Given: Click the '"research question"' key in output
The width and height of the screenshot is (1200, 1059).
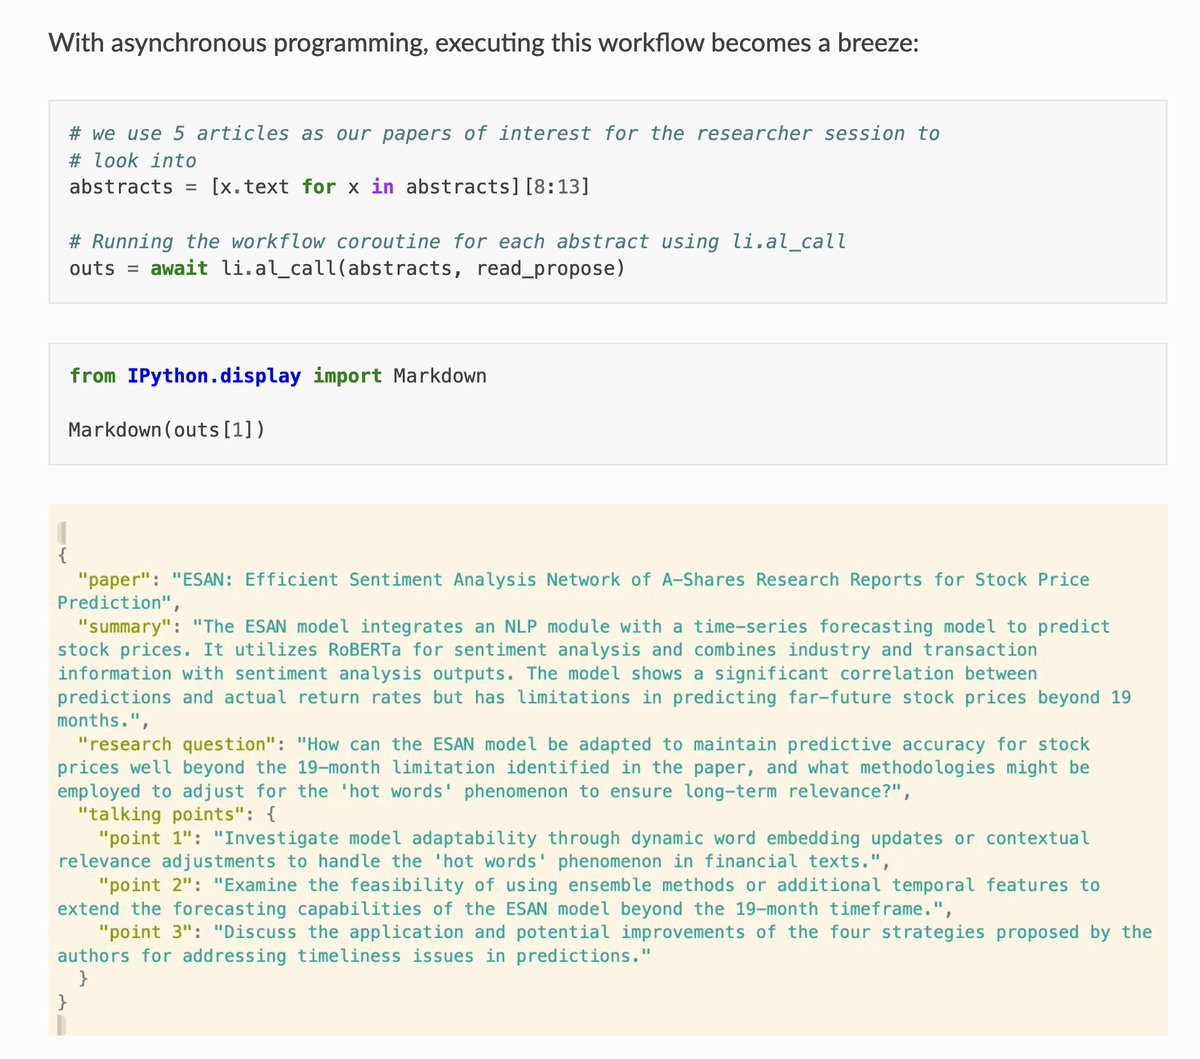Looking at the screenshot, I should 176,745.
